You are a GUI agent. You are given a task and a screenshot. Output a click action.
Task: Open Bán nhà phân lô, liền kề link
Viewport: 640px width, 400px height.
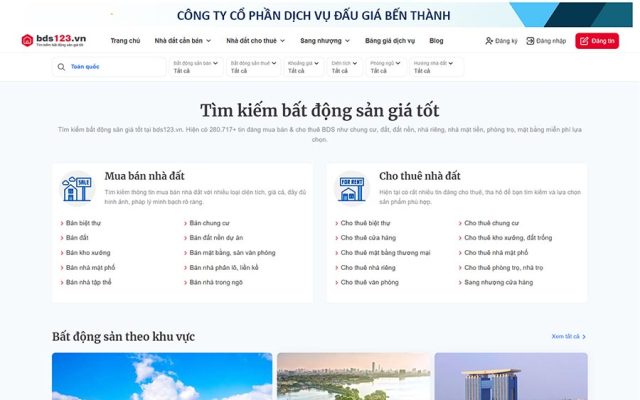click(224, 267)
